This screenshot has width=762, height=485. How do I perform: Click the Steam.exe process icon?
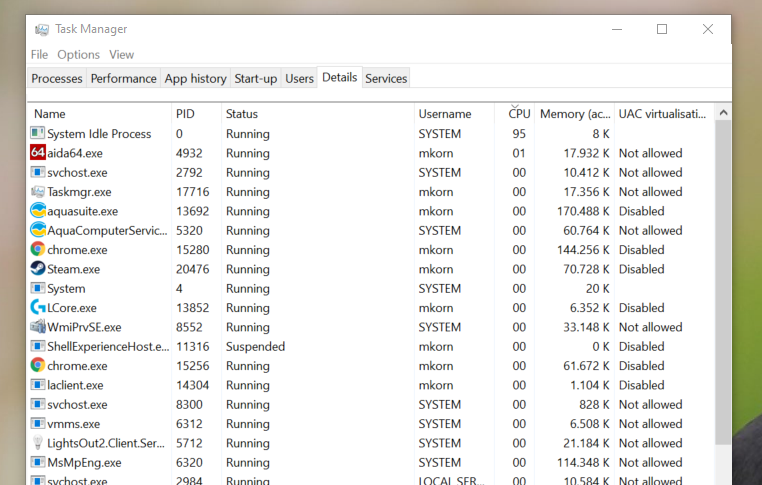(x=37, y=268)
